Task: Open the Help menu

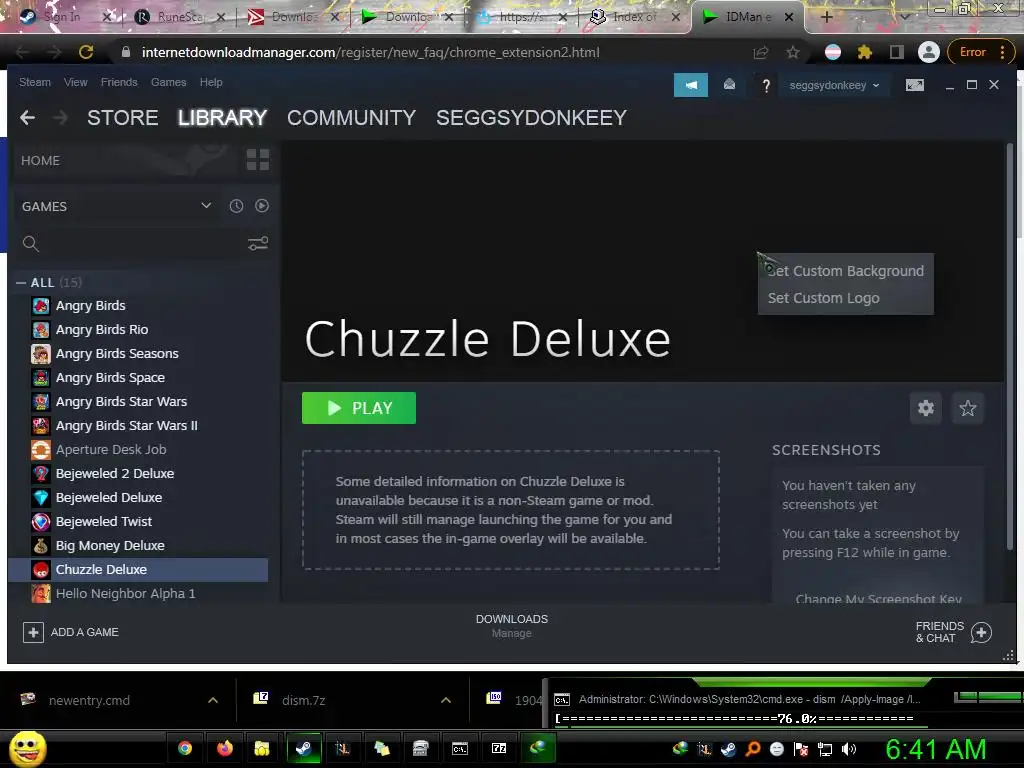Action: [x=211, y=82]
